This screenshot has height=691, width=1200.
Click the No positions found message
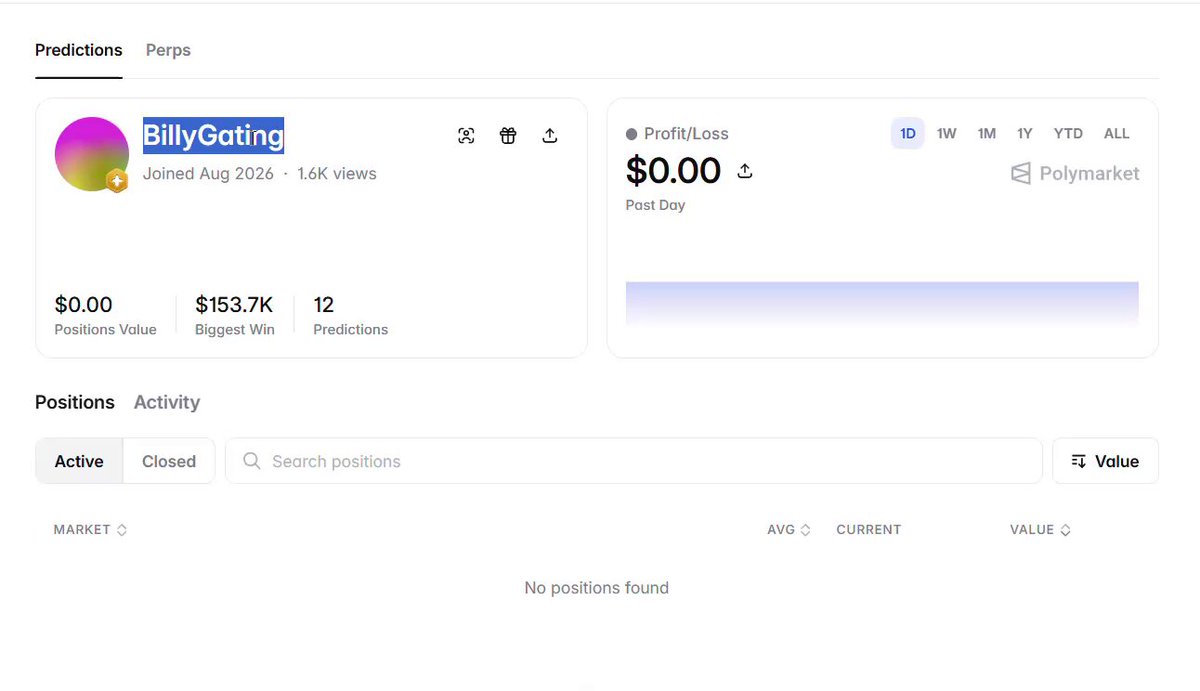597,588
